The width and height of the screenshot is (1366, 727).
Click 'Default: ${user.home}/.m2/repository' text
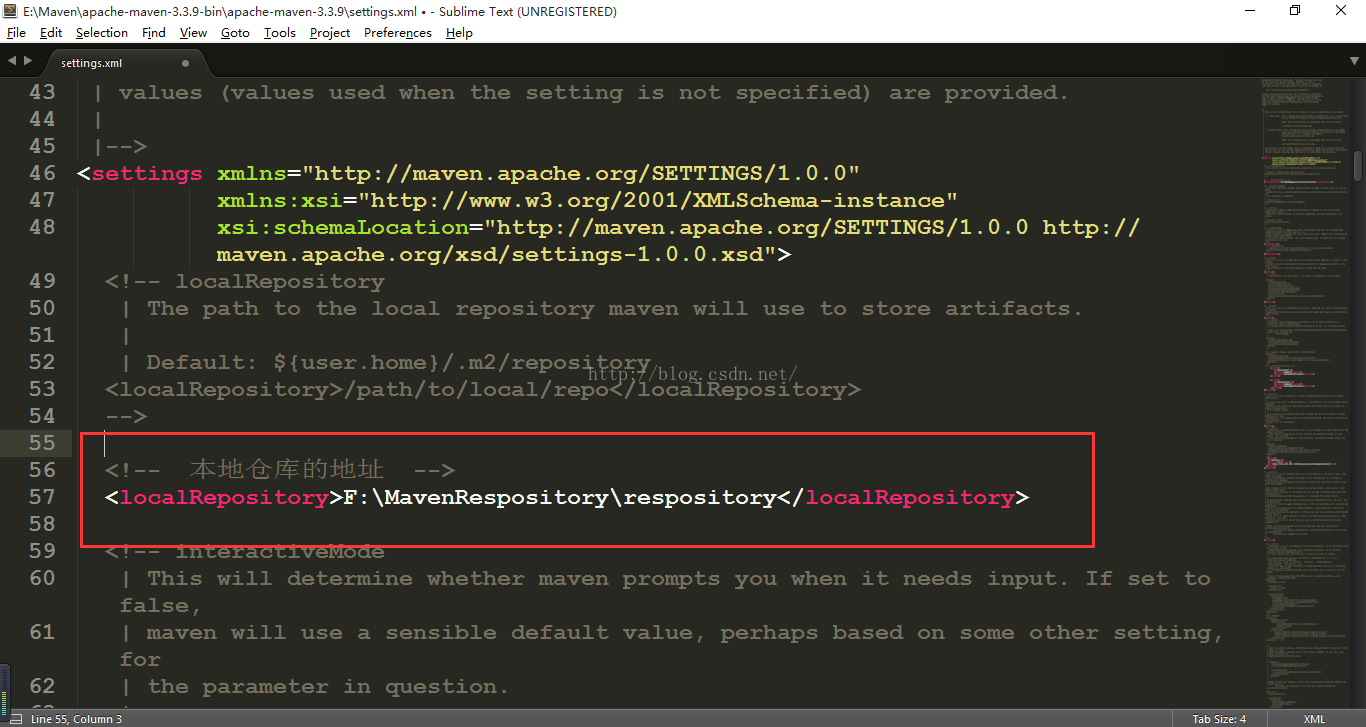click(399, 363)
